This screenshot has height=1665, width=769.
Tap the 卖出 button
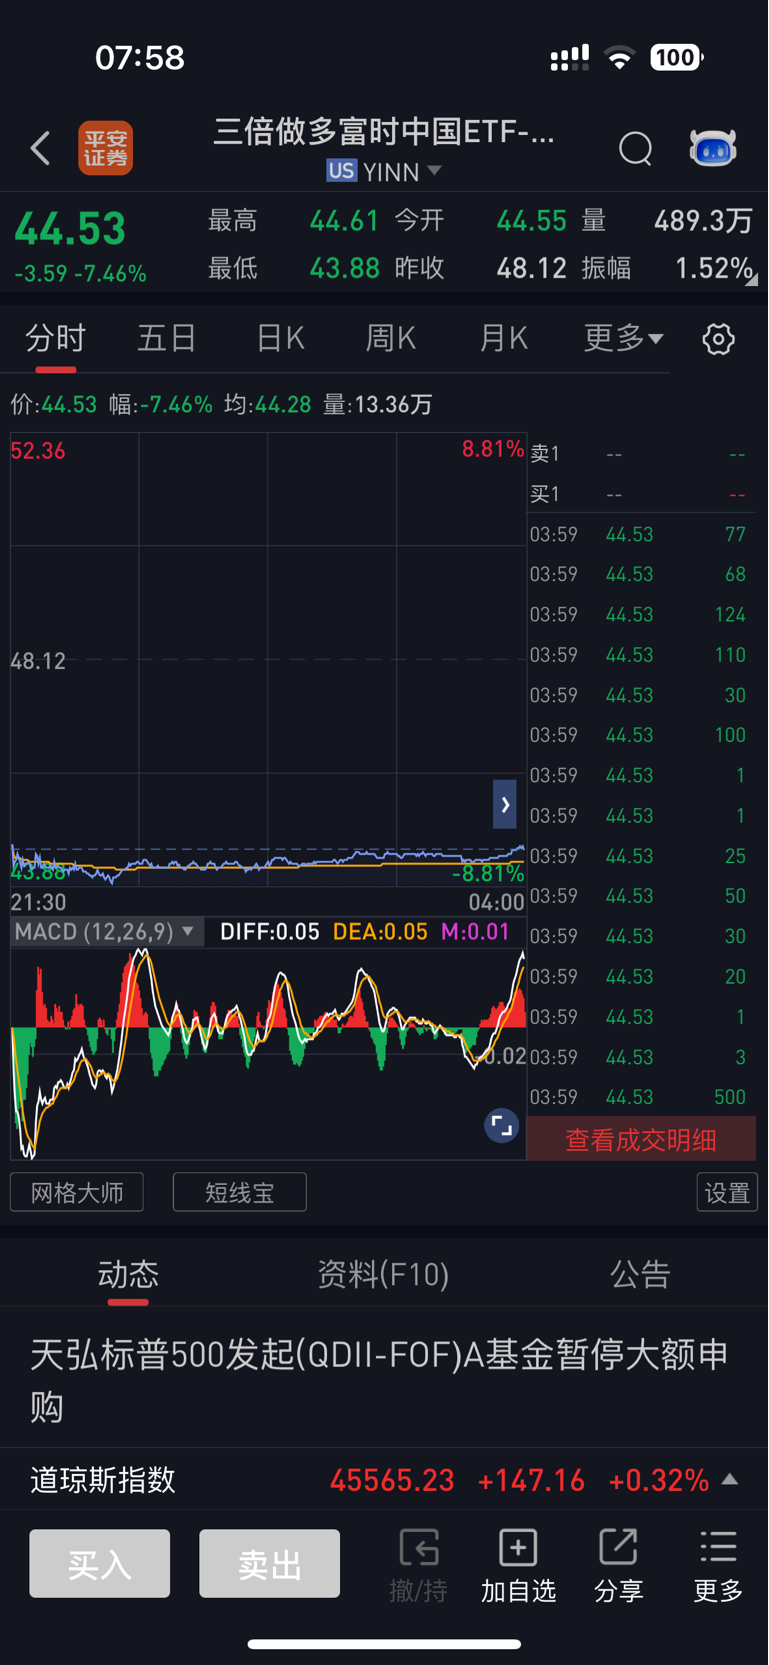(x=270, y=1564)
